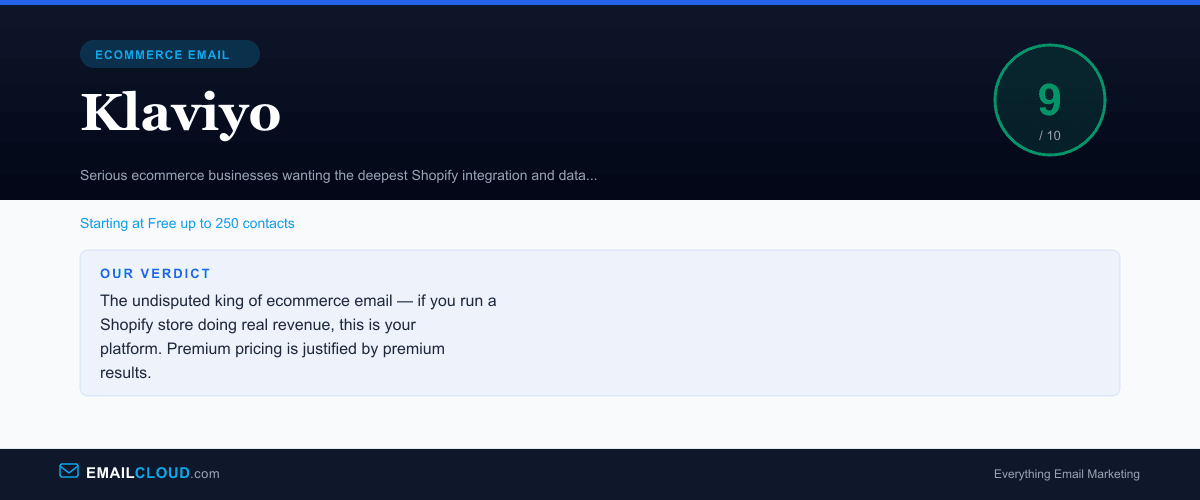Click the ellipsis ending the subtitle text
Screen dimensions: 1200x500
click(591, 177)
